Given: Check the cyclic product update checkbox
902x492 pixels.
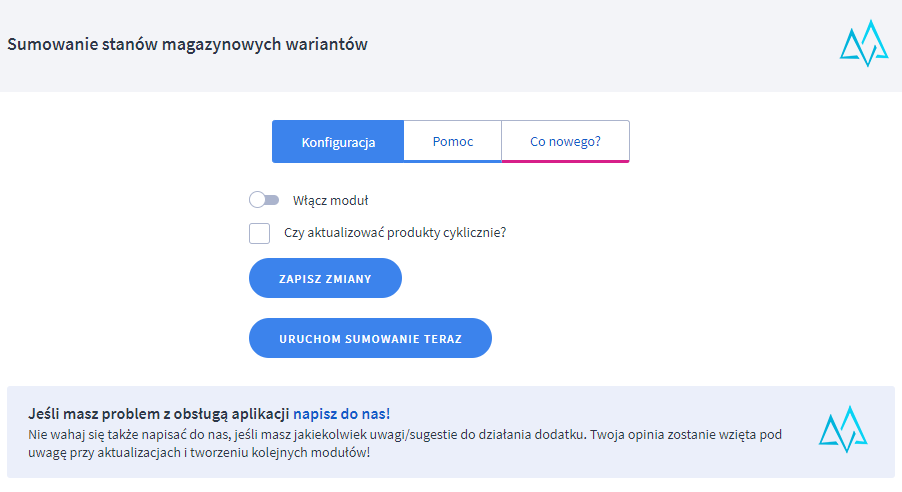Looking at the screenshot, I should 260,233.
